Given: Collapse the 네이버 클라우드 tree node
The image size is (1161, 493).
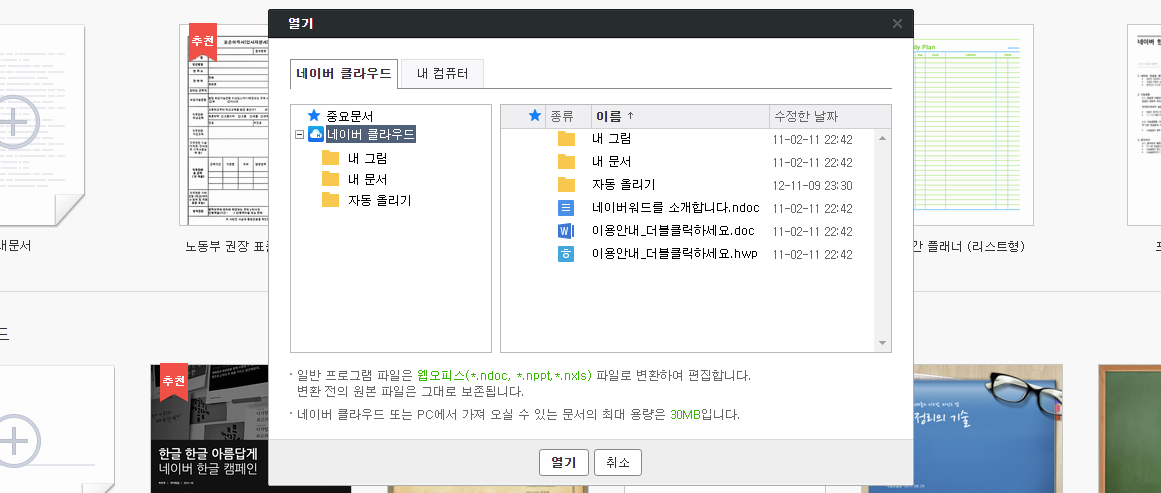Looking at the screenshot, I should [299, 135].
